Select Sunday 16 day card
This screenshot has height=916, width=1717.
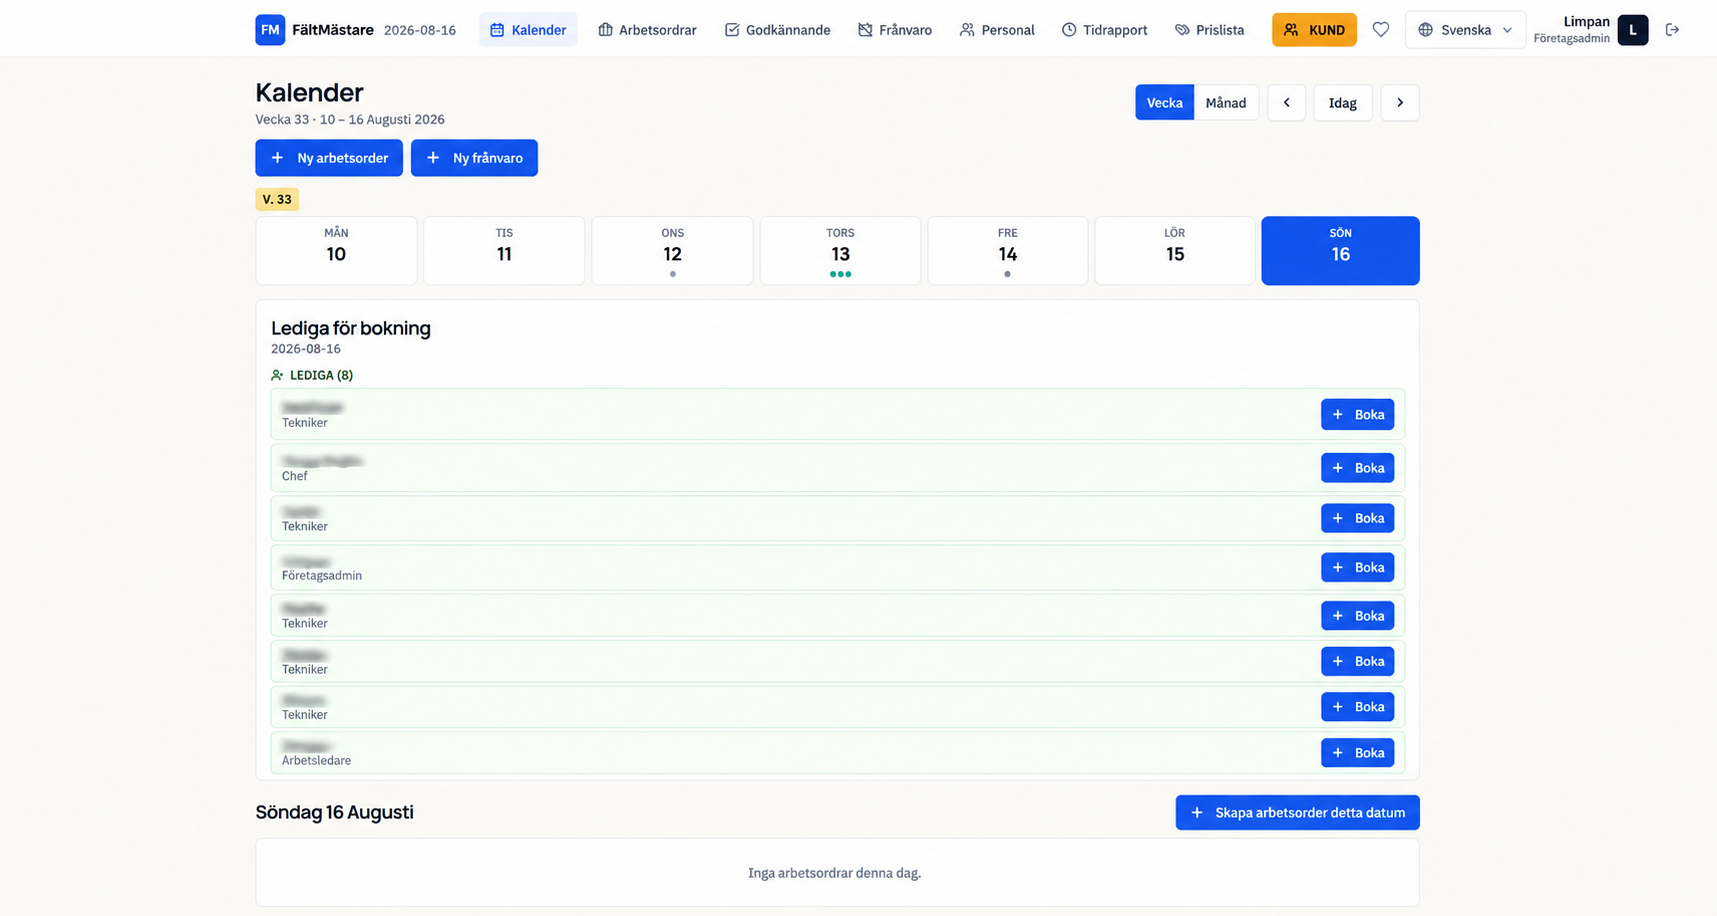[1340, 251]
